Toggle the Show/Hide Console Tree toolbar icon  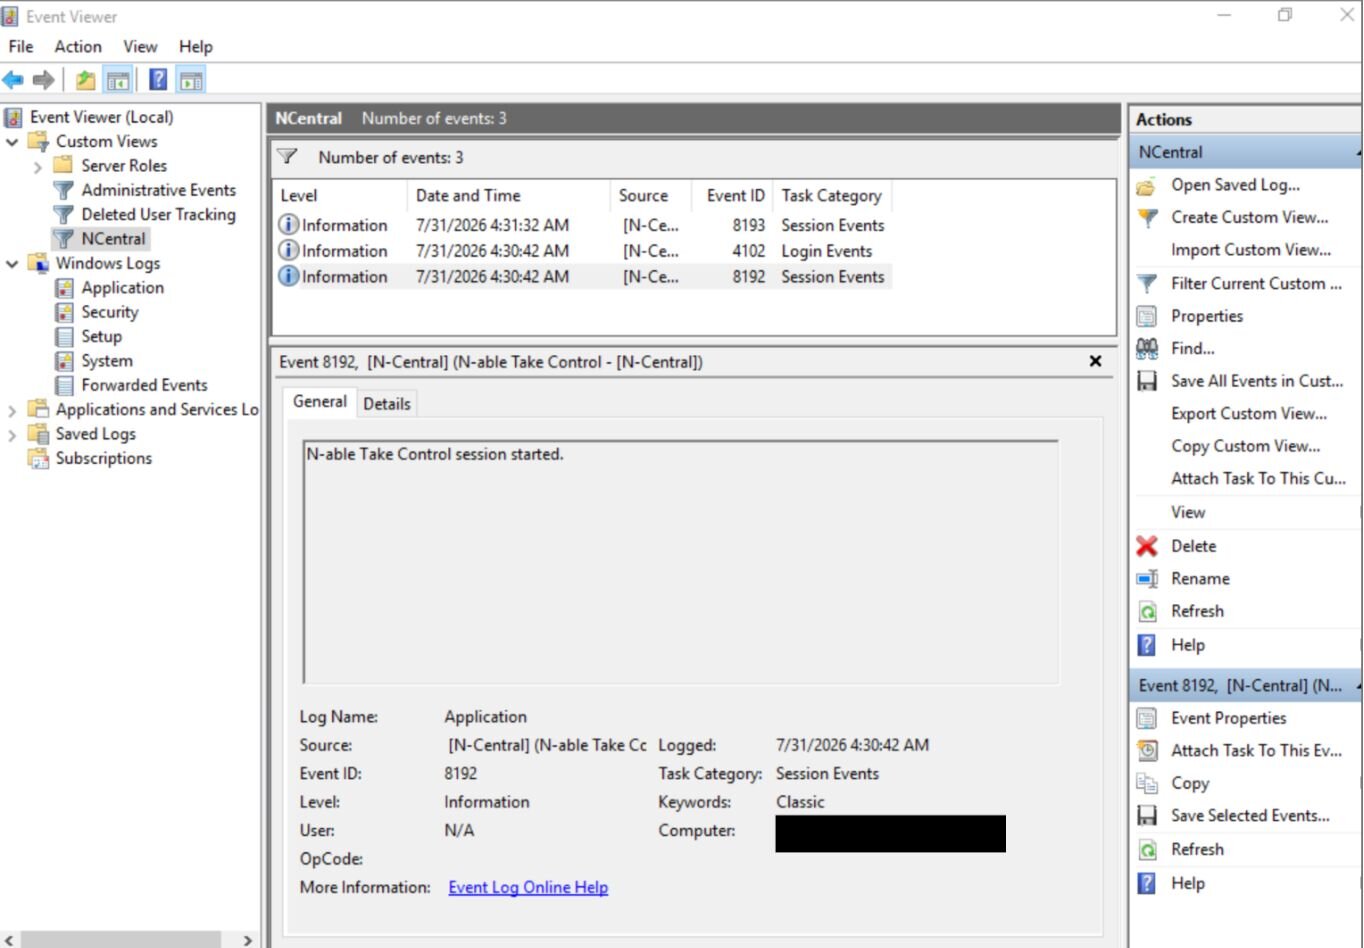point(118,80)
